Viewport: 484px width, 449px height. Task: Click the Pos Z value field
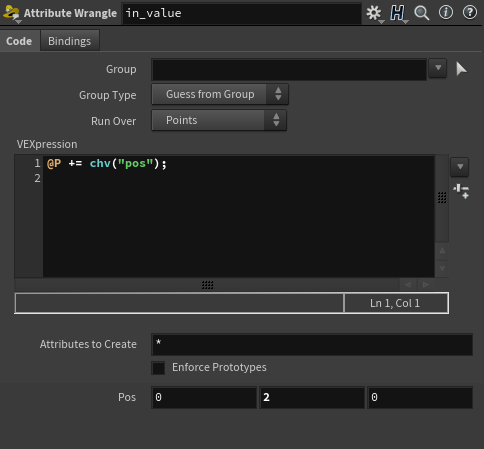[420, 397]
